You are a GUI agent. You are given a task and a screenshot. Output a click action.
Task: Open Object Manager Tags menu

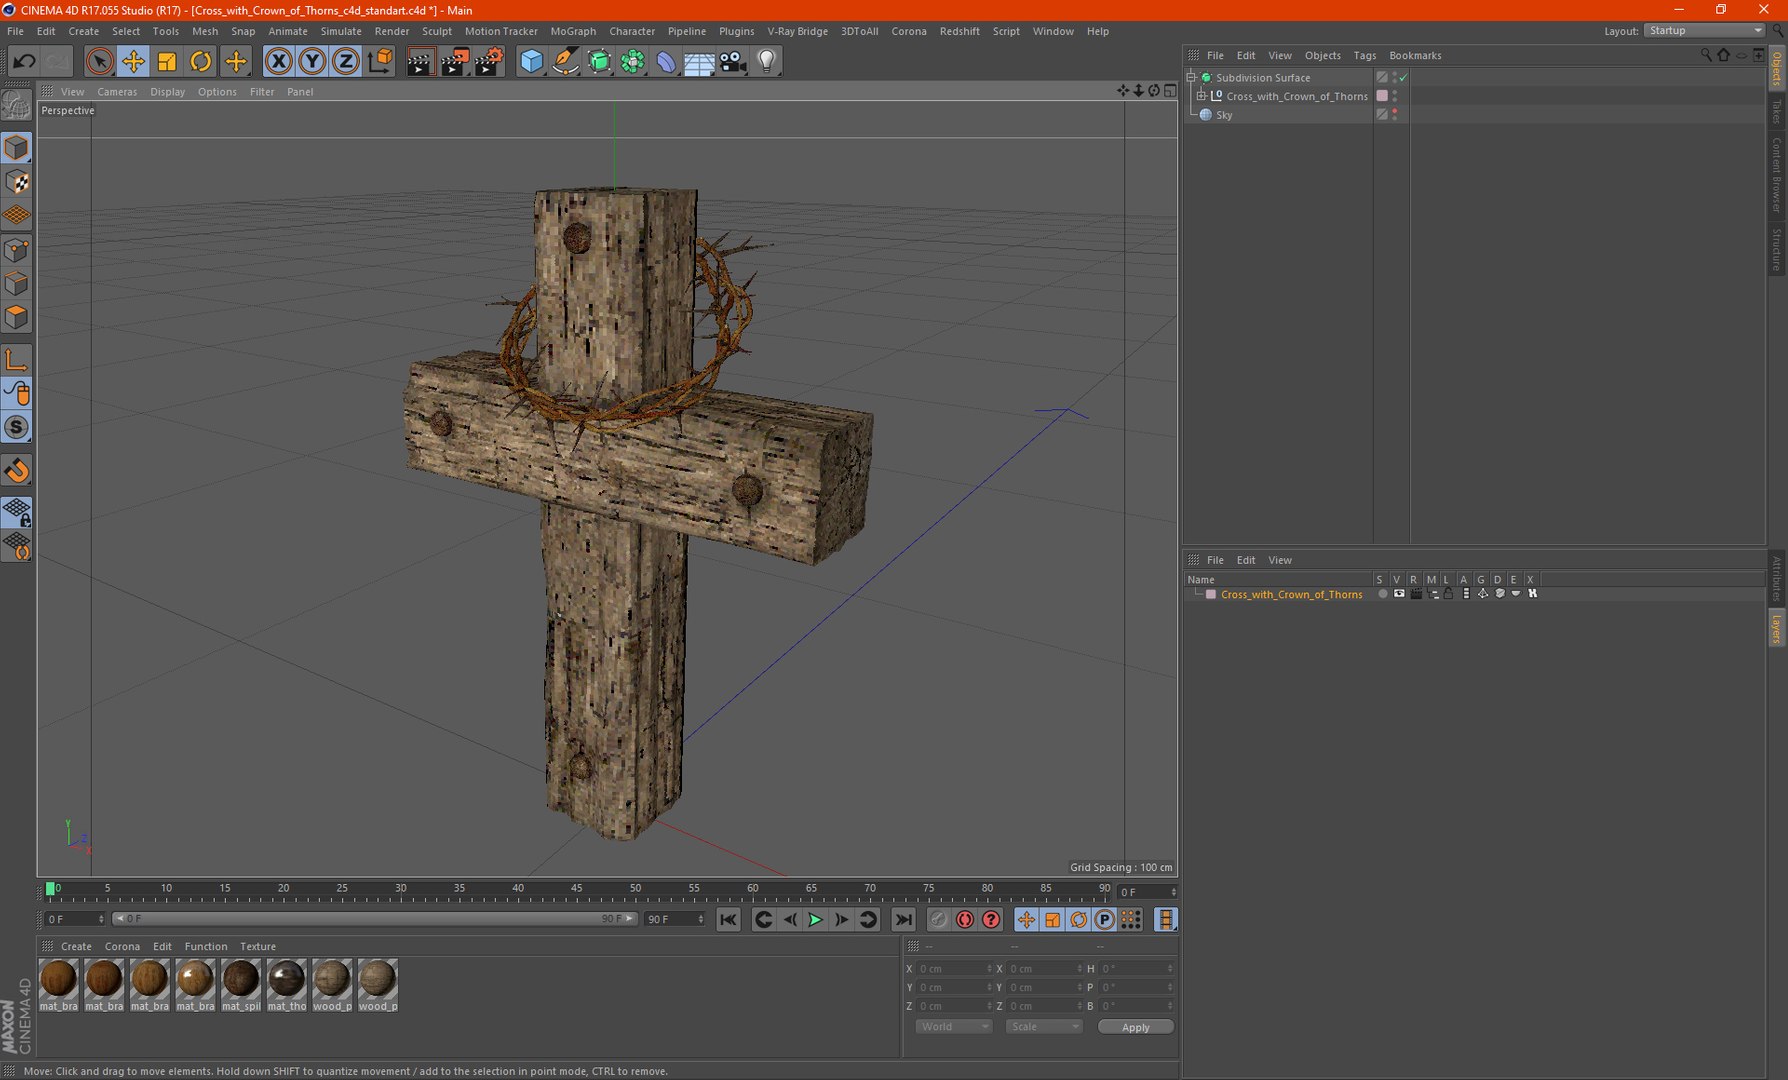point(1365,56)
